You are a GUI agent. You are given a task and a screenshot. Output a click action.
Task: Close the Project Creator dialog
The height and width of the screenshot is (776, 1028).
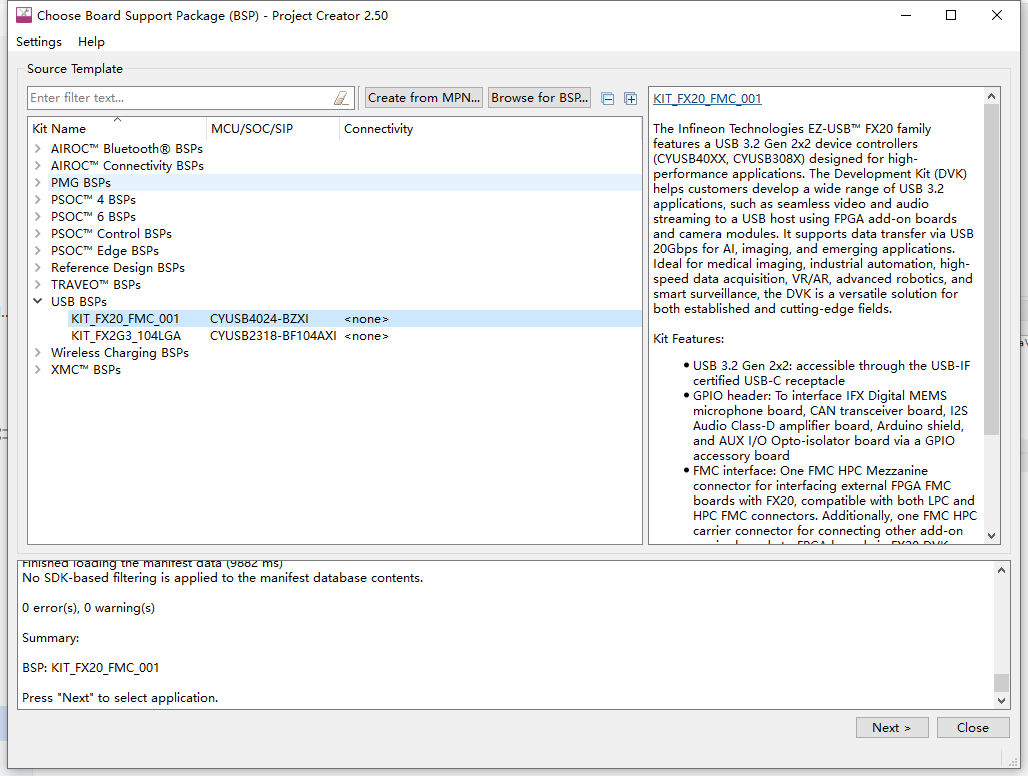coord(972,728)
